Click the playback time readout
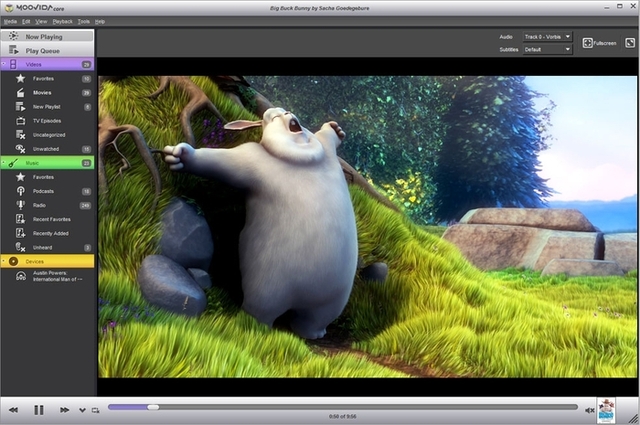 342,416
